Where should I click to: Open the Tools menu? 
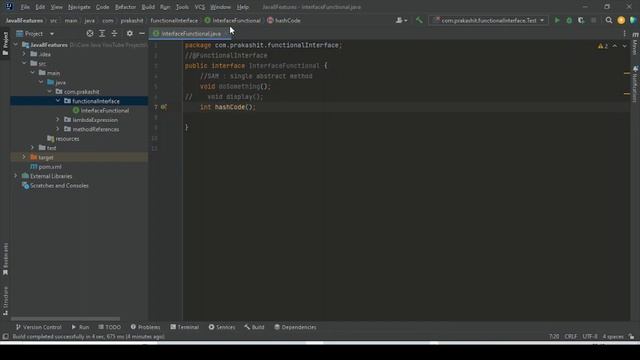pyautogui.click(x=182, y=7)
